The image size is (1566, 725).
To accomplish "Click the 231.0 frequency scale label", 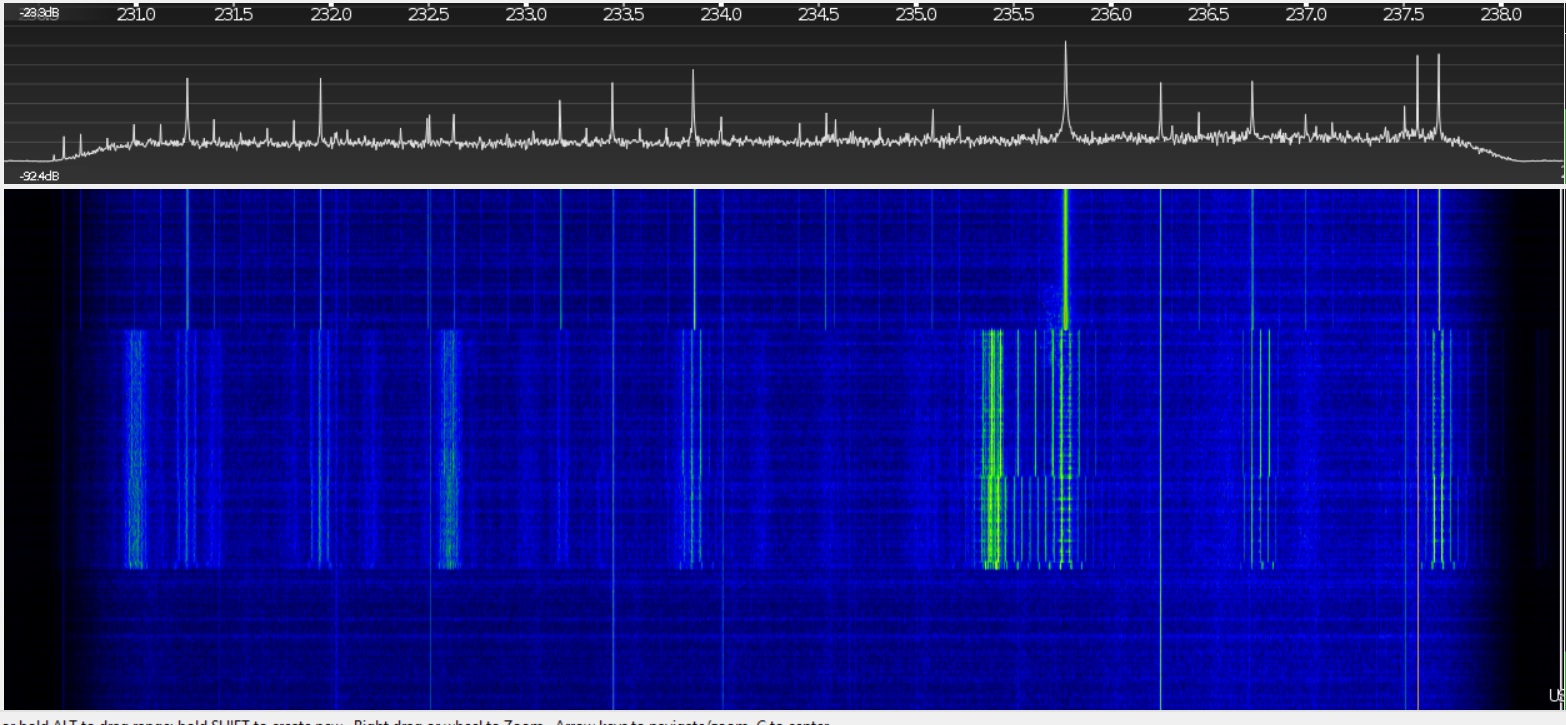I will click(136, 14).
